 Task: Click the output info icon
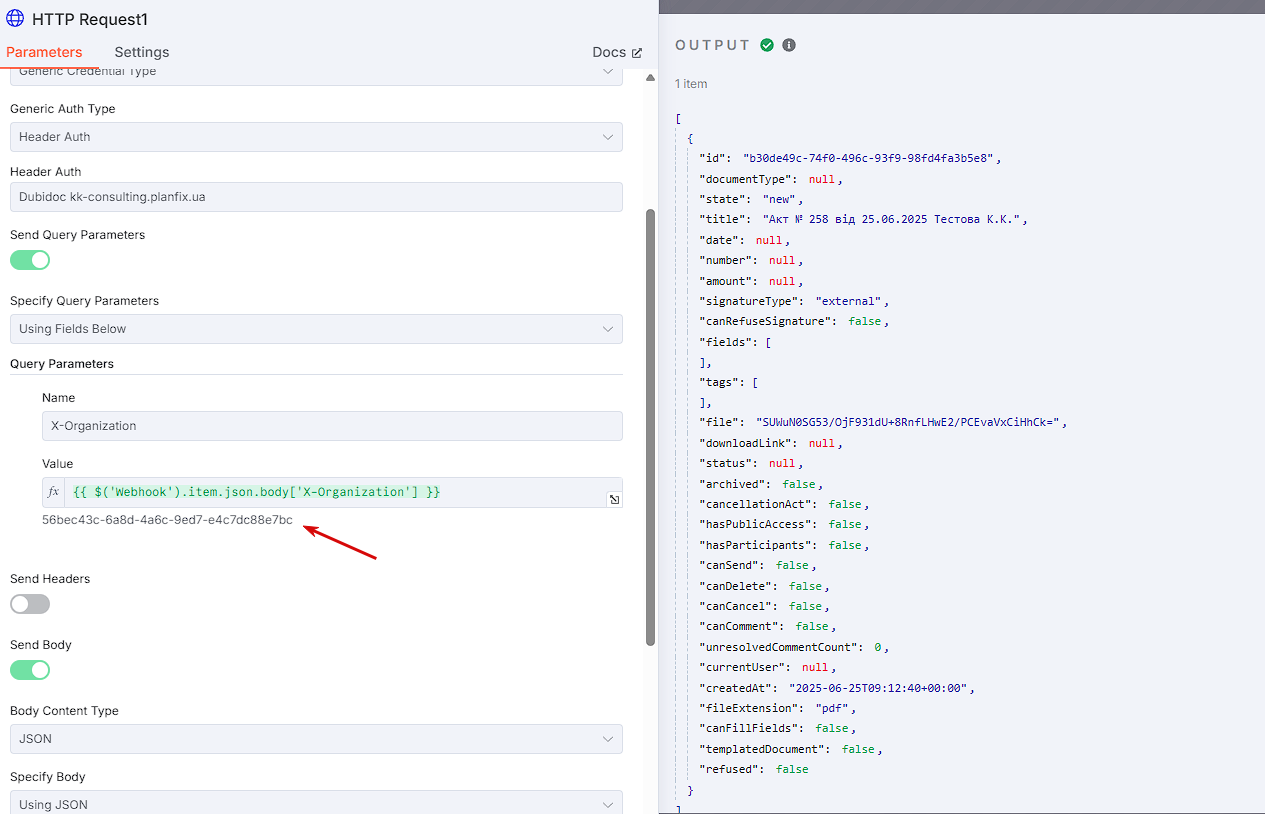pyautogui.click(x=789, y=45)
